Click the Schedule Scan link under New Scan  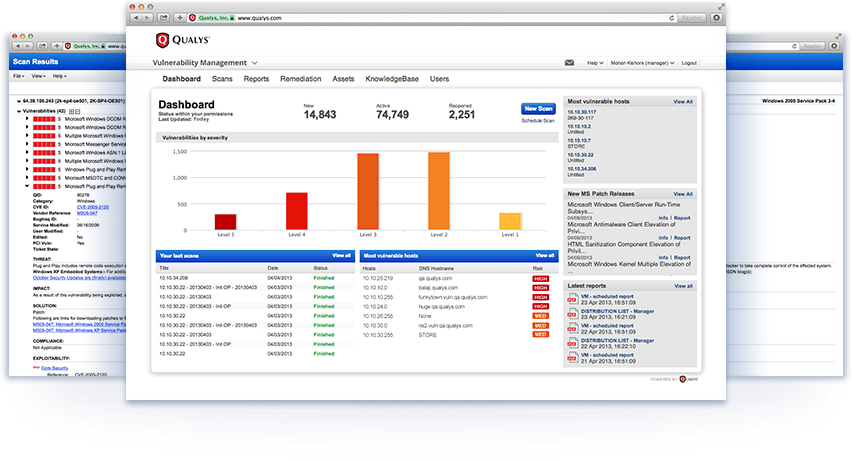tap(538, 121)
